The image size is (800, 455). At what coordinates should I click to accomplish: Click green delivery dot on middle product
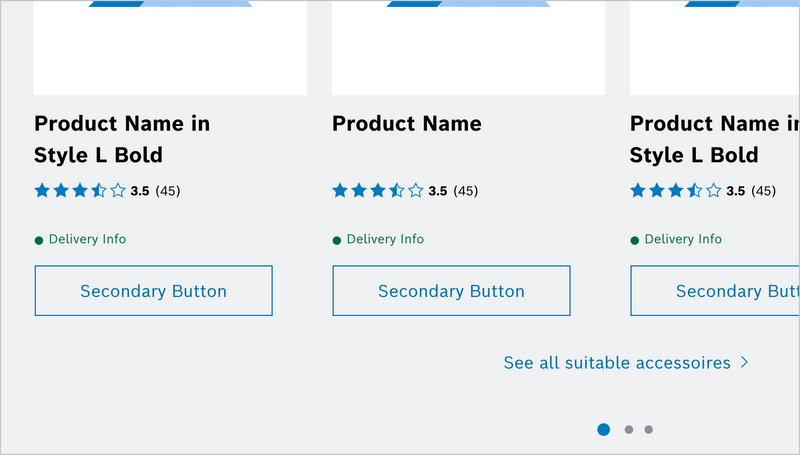337,240
